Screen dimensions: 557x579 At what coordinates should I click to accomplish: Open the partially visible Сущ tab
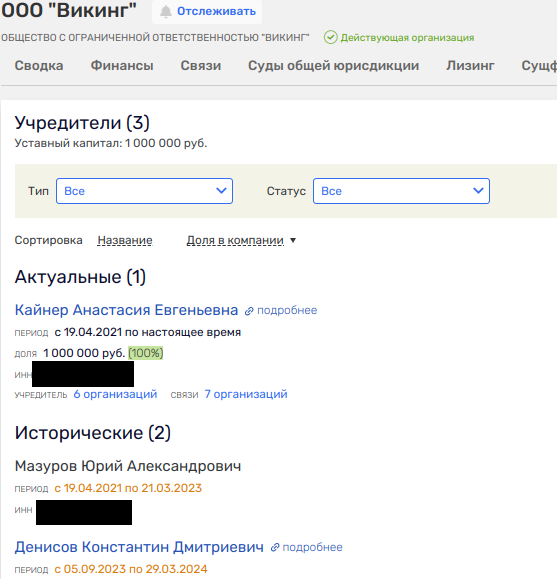point(539,65)
